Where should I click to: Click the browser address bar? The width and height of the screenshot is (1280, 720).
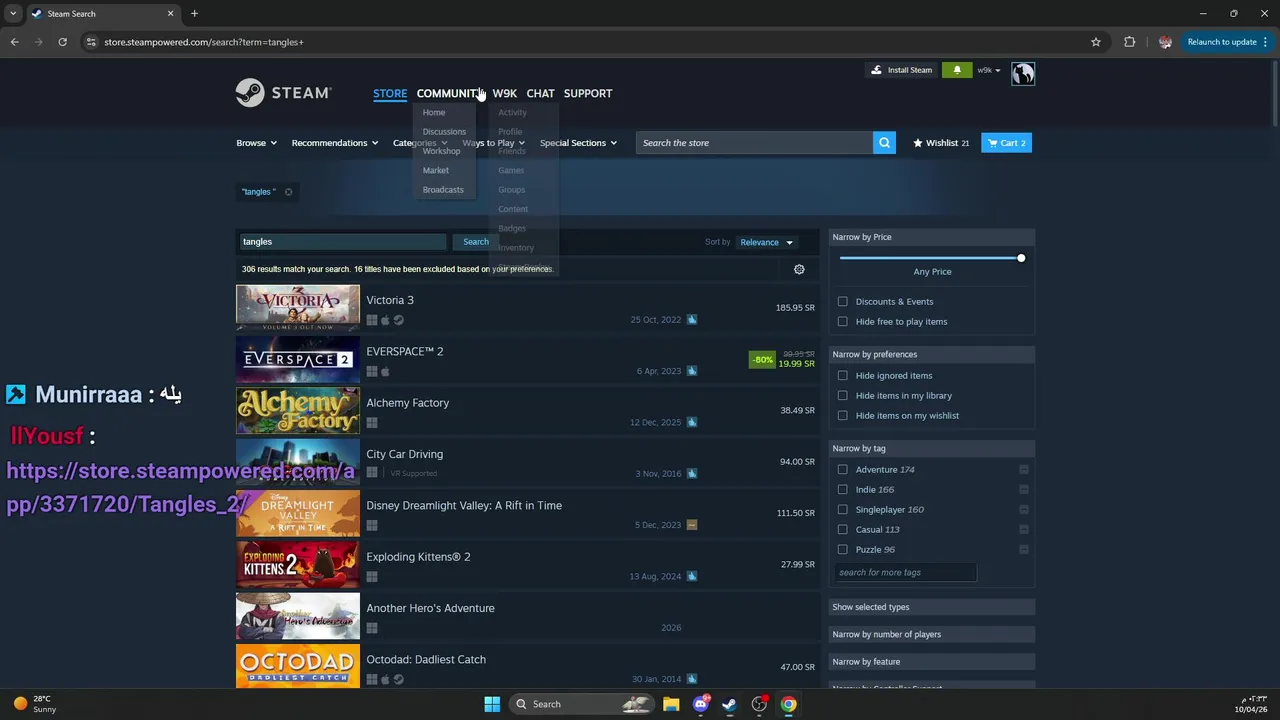click(585, 42)
